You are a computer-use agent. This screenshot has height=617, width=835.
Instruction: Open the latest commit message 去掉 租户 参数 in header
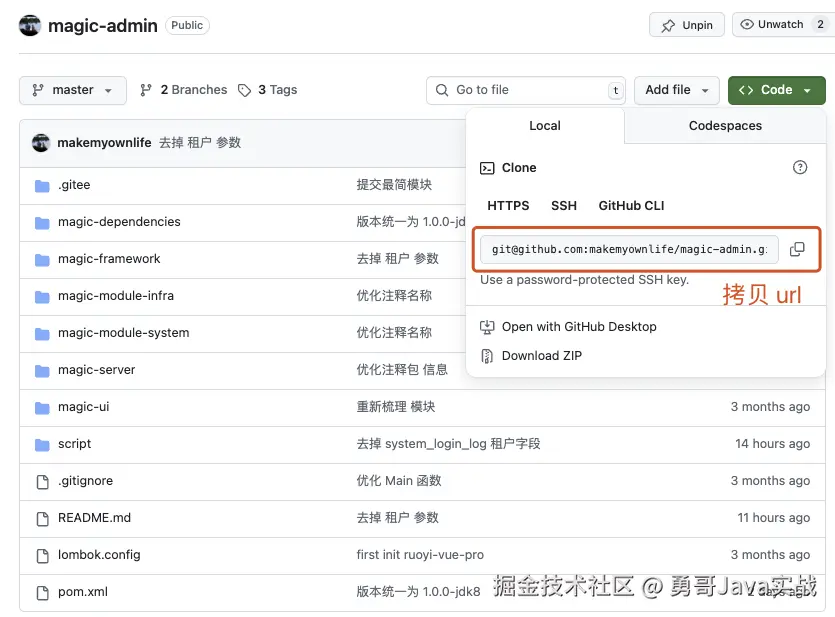tap(200, 143)
